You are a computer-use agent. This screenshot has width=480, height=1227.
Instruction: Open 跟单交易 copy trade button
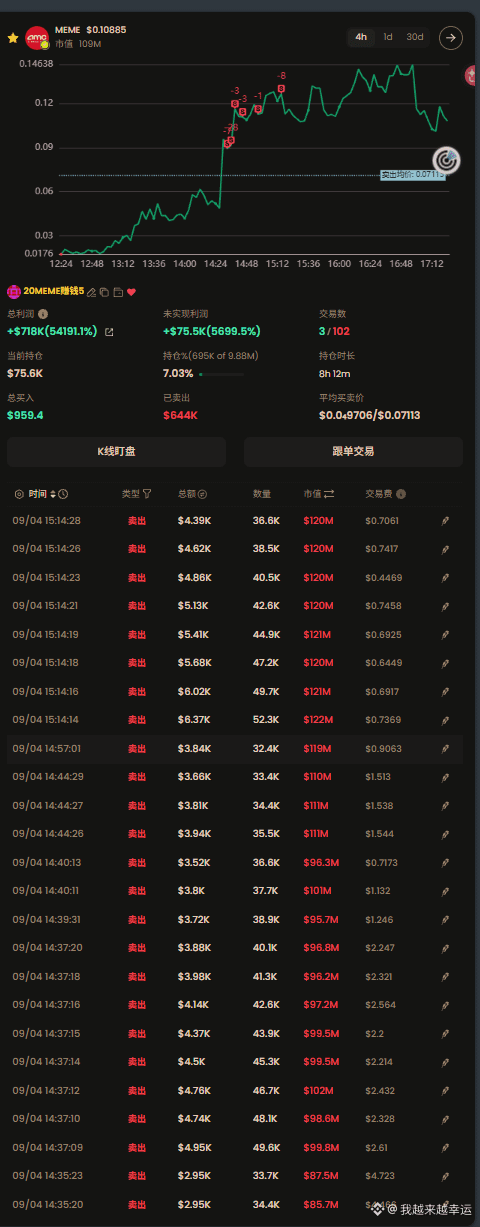click(353, 451)
